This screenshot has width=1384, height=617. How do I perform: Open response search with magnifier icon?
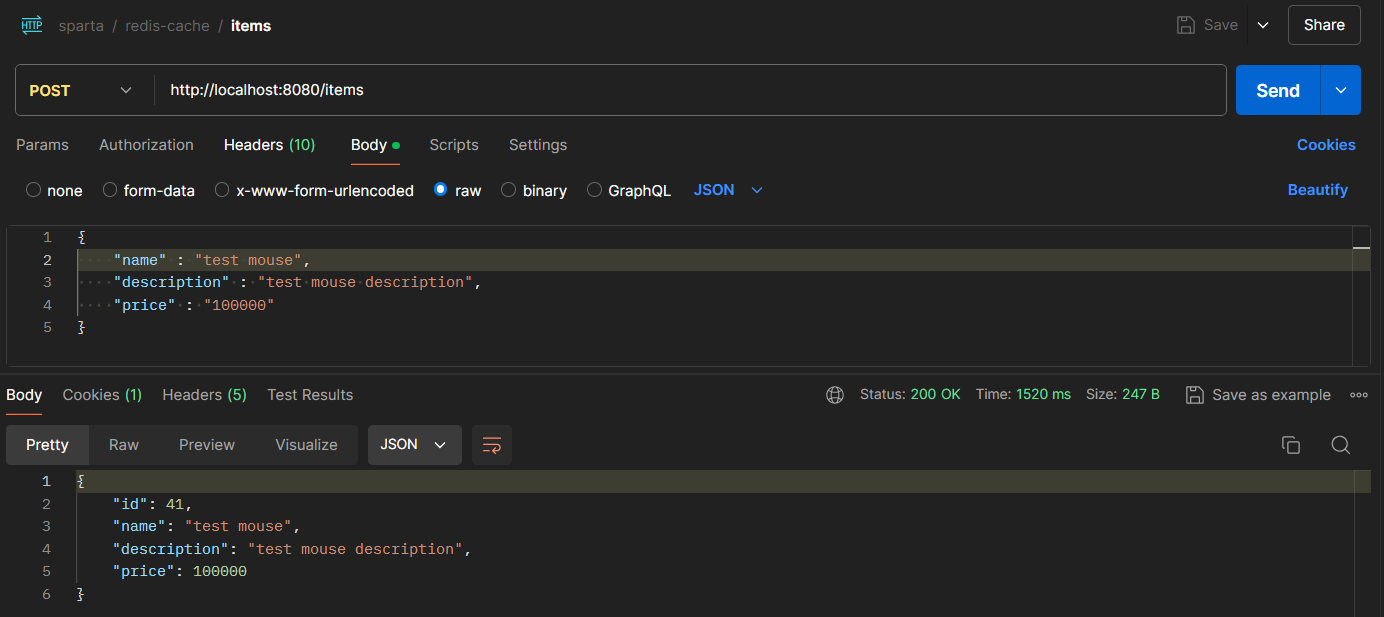tap(1341, 445)
